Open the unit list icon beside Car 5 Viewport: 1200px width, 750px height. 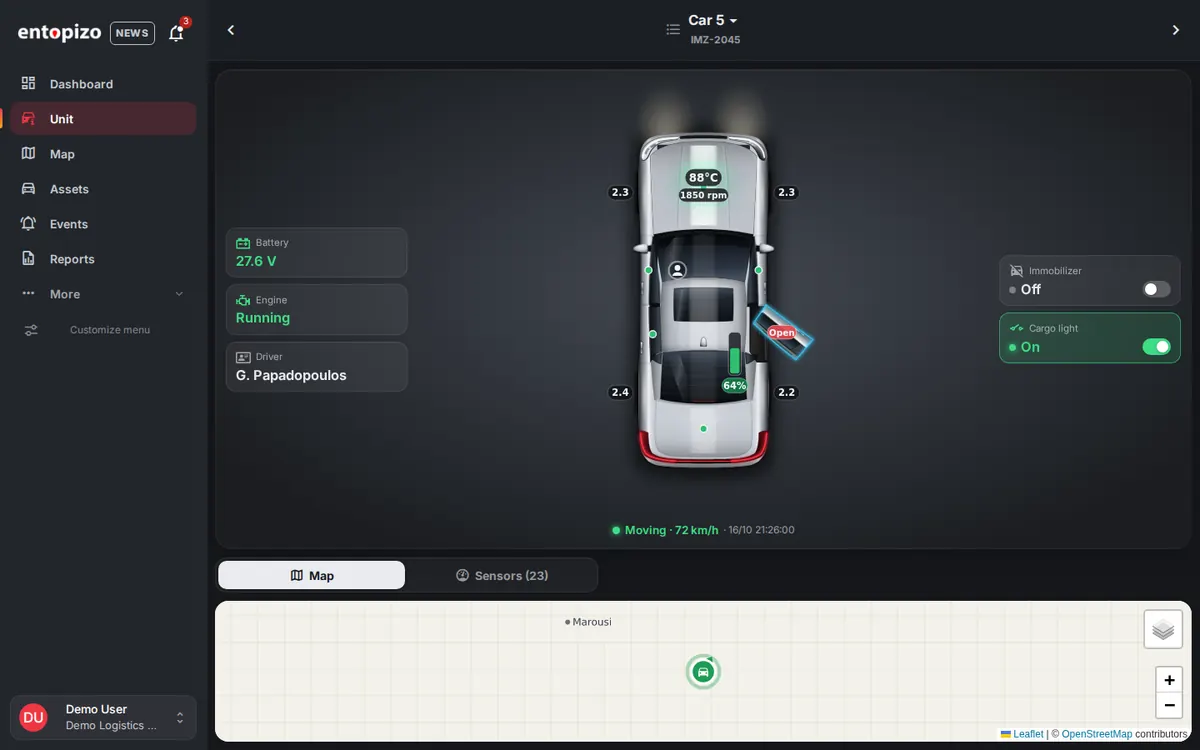pos(673,30)
